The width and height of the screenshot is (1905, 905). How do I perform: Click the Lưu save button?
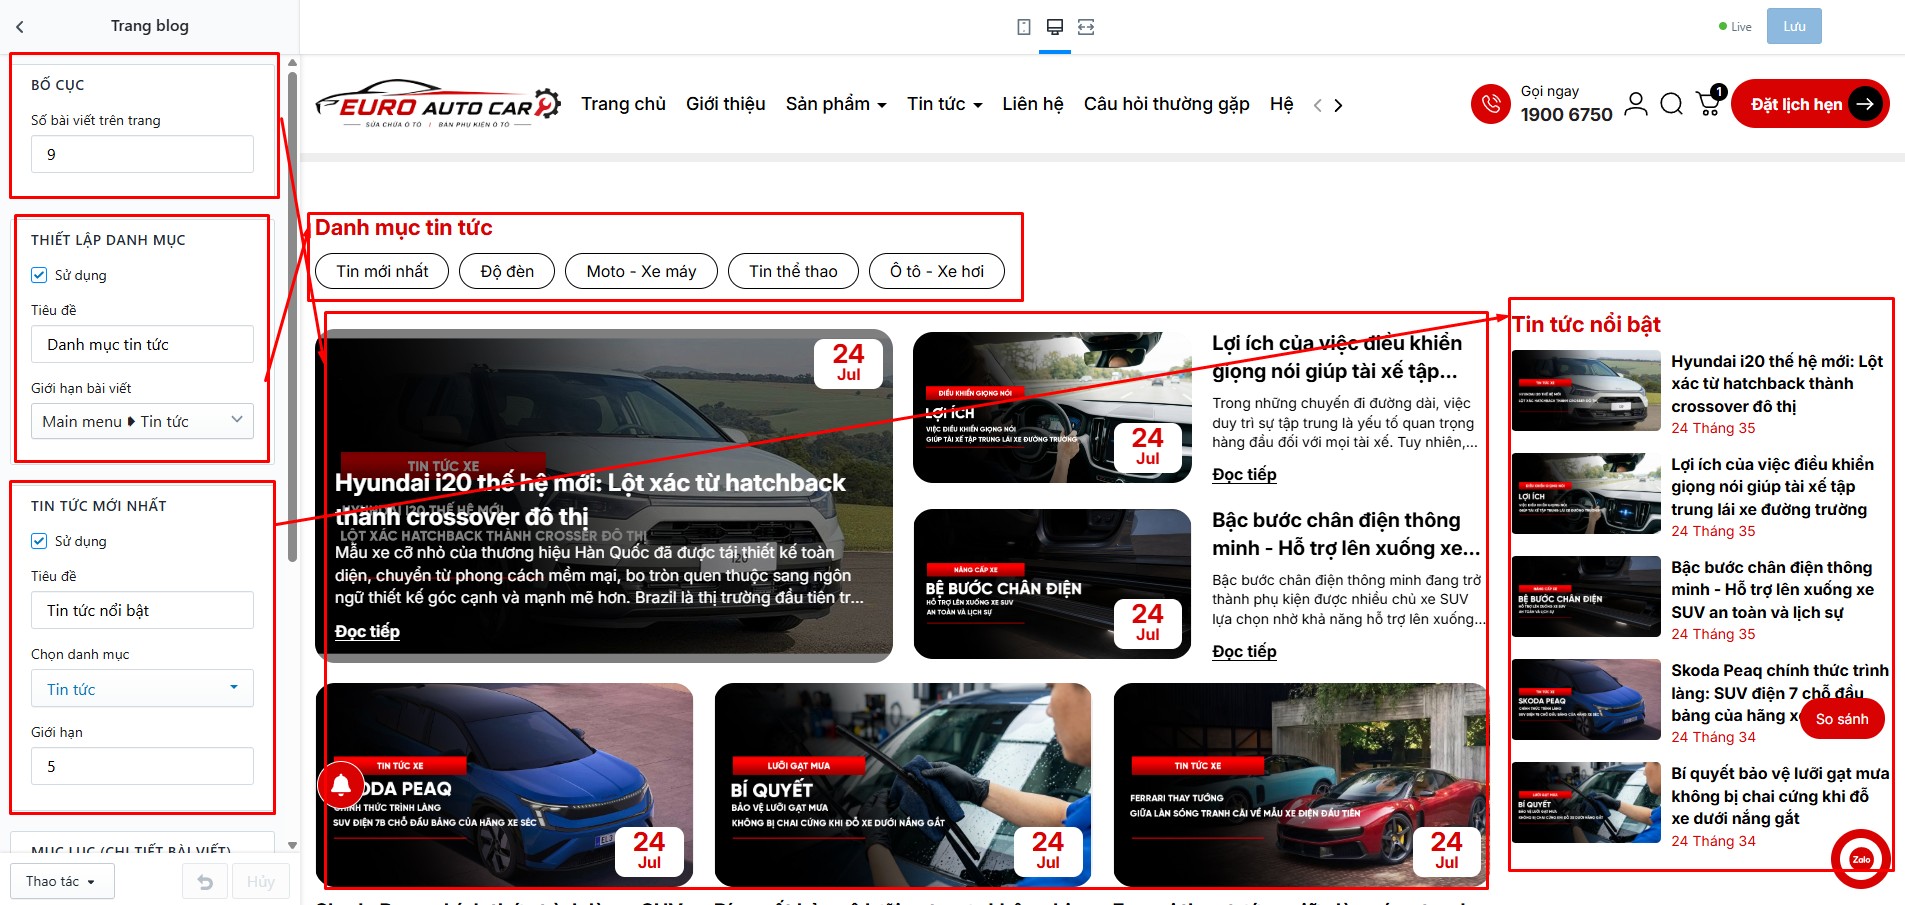[x=1794, y=27]
